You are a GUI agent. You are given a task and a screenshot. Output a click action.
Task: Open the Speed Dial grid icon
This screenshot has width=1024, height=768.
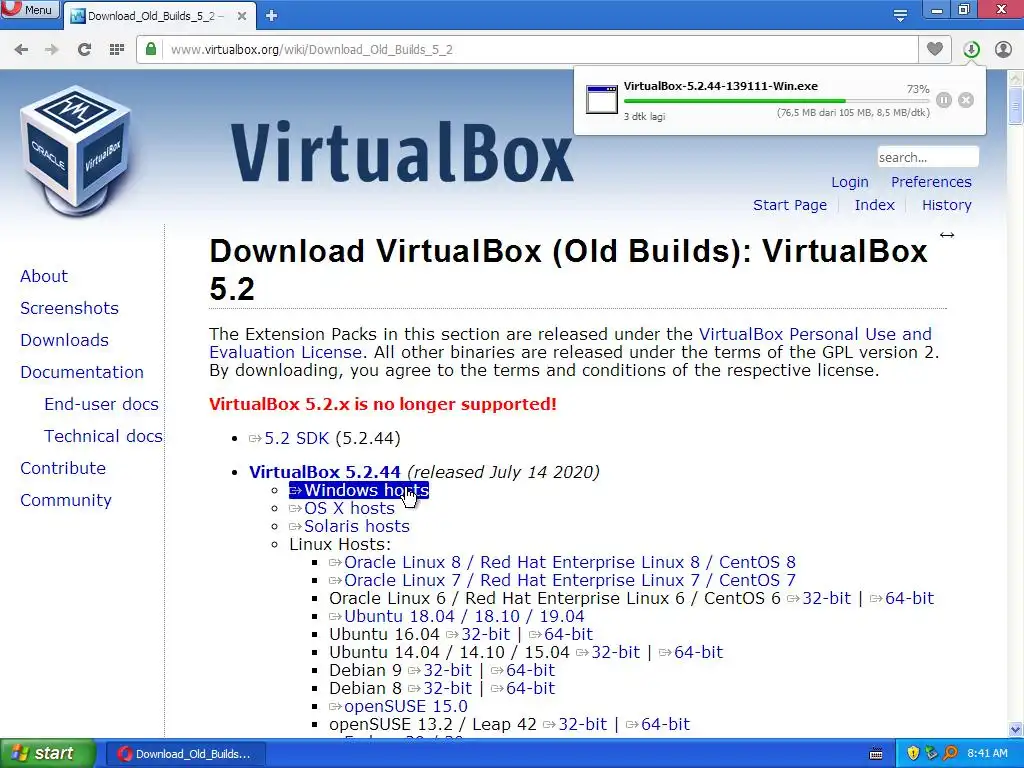pyautogui.click(x=117, y=50)
